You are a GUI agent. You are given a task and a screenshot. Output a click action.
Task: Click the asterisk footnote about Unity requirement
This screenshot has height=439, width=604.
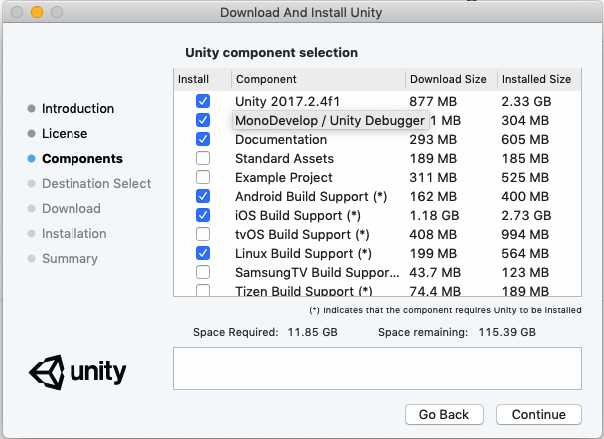pyautogui.click(x=445, y=310)
